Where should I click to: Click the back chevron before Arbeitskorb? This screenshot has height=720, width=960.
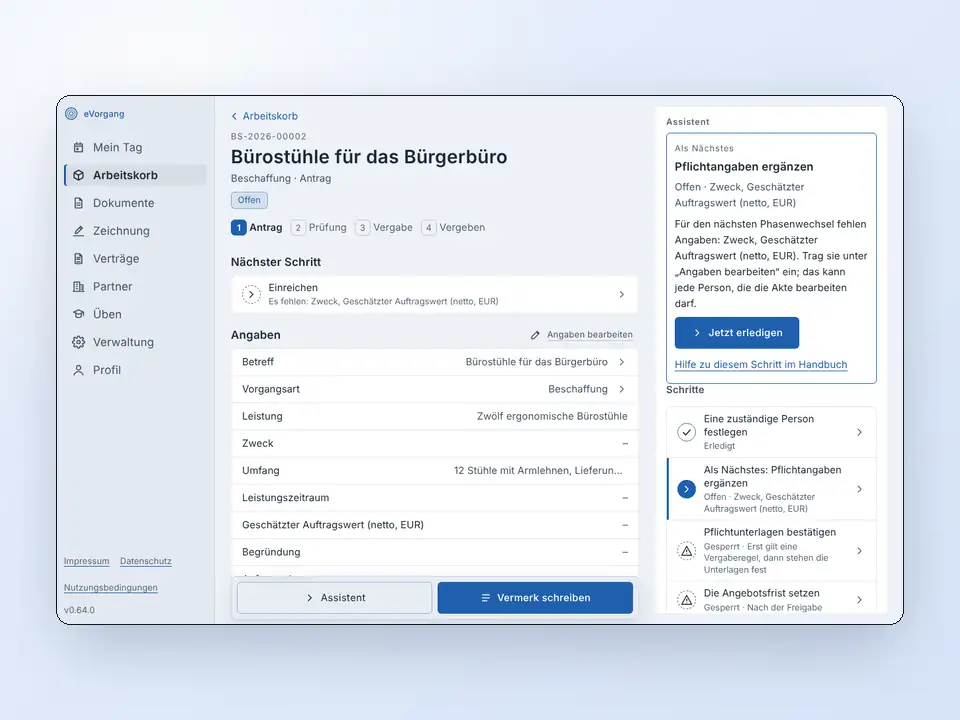pos(234,116)
